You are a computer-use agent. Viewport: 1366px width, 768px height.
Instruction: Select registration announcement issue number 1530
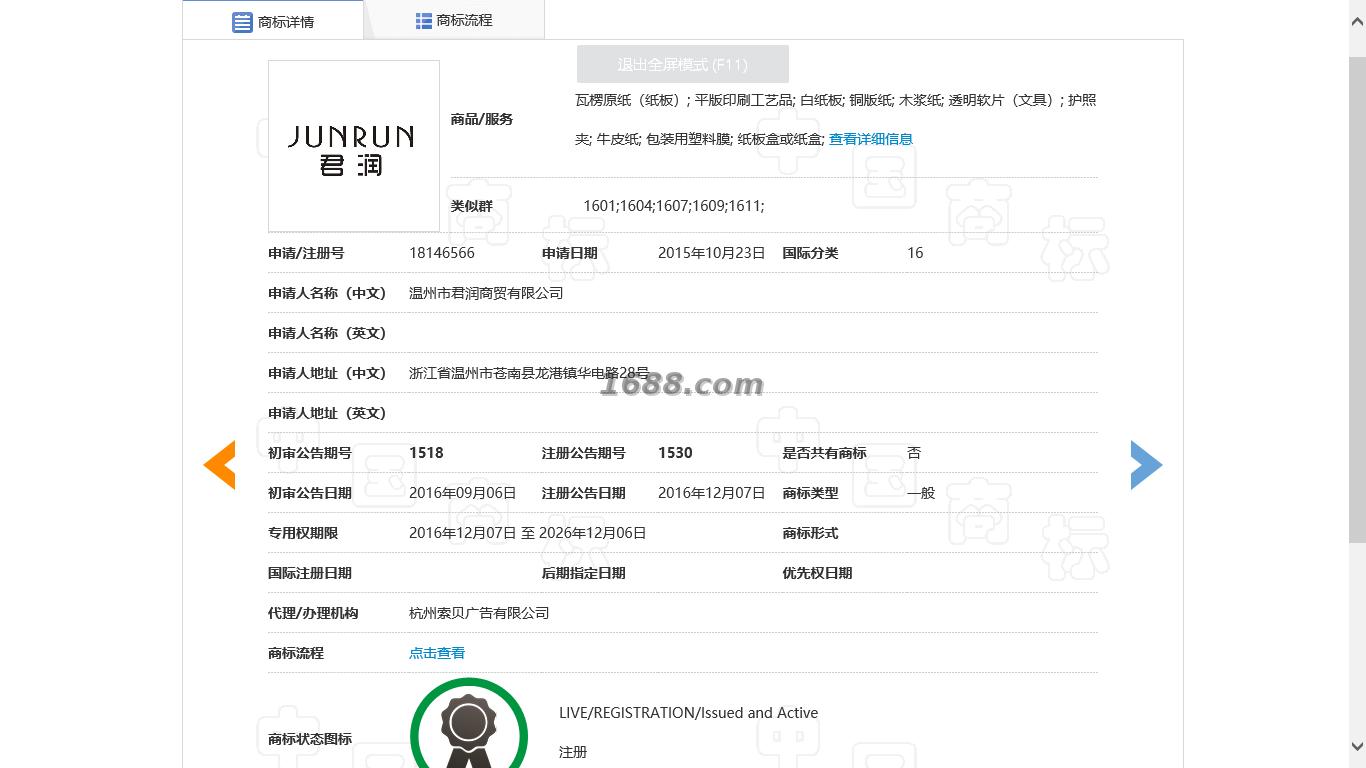coord(675,453)
